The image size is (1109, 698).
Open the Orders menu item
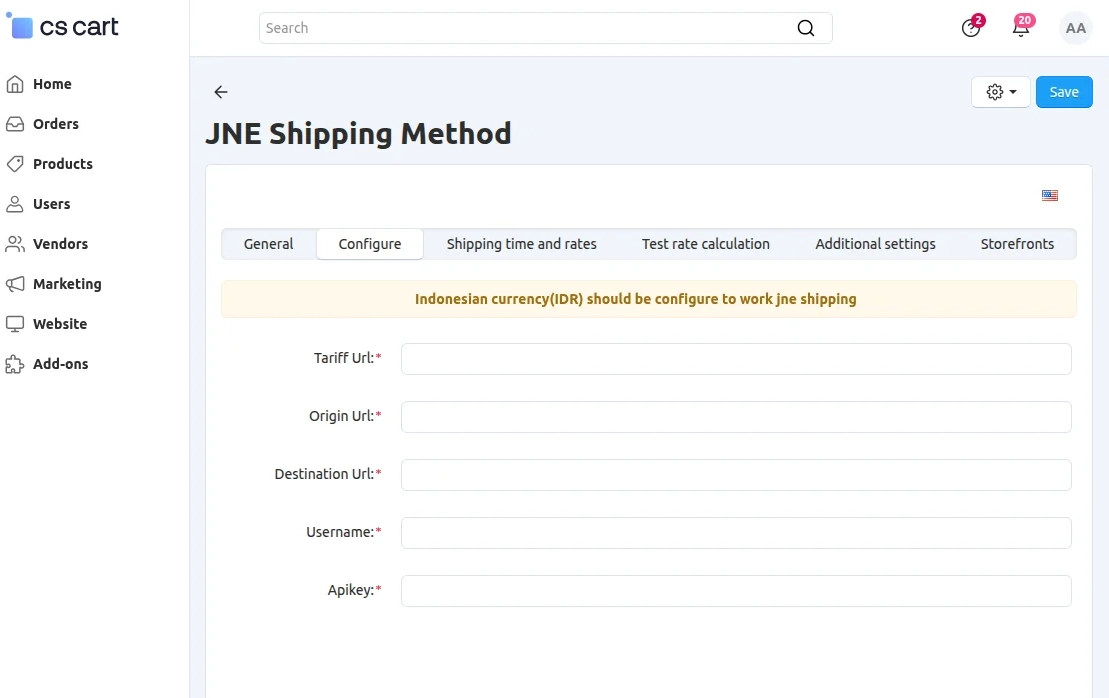56,124
